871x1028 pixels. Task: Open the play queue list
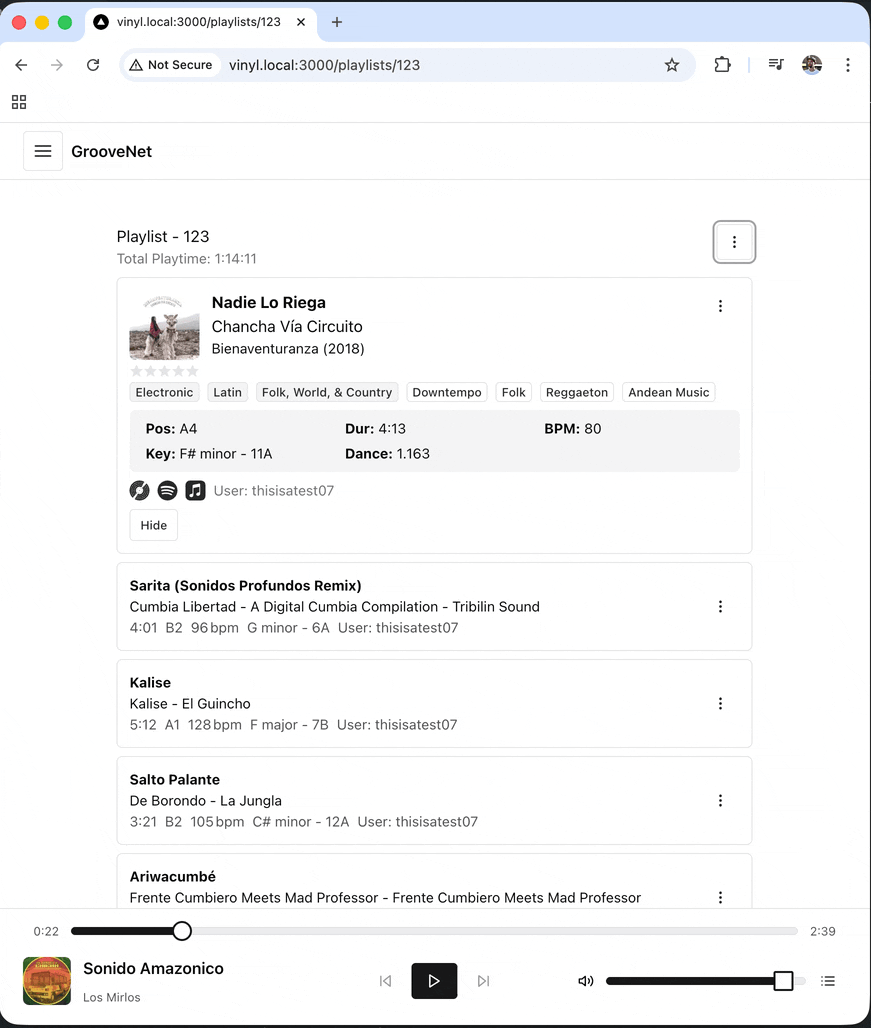click(828, 981)
